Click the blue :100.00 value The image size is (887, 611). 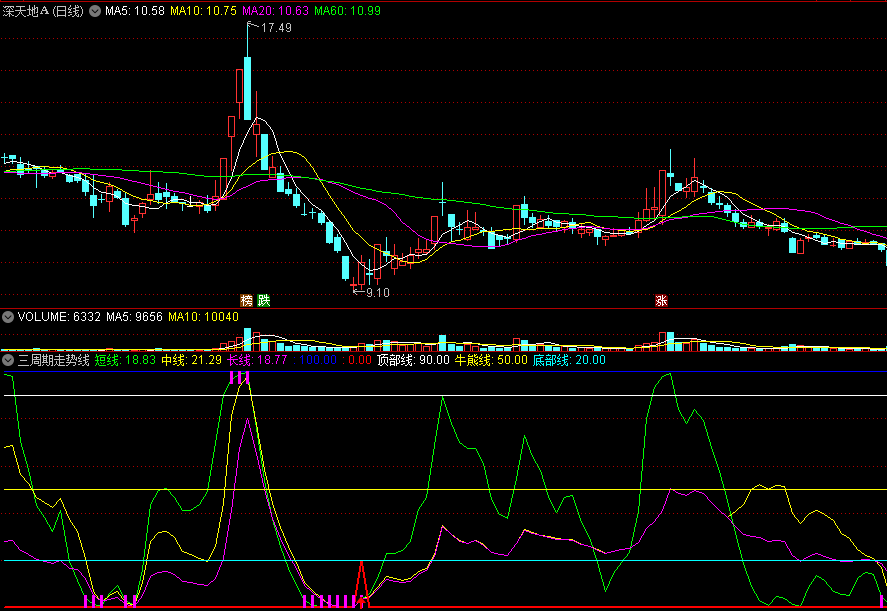pos(315,360)
